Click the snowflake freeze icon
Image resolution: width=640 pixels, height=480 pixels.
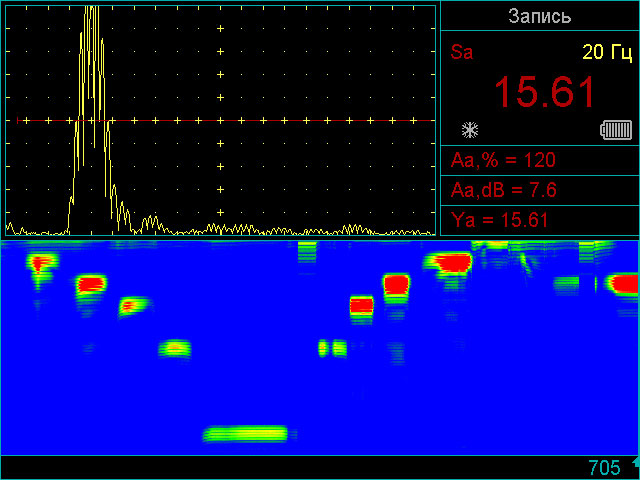tap(469, 129)
